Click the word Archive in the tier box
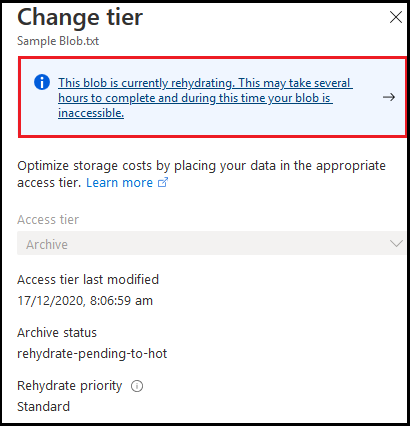The image size is (410, 426). coord(47,244)
